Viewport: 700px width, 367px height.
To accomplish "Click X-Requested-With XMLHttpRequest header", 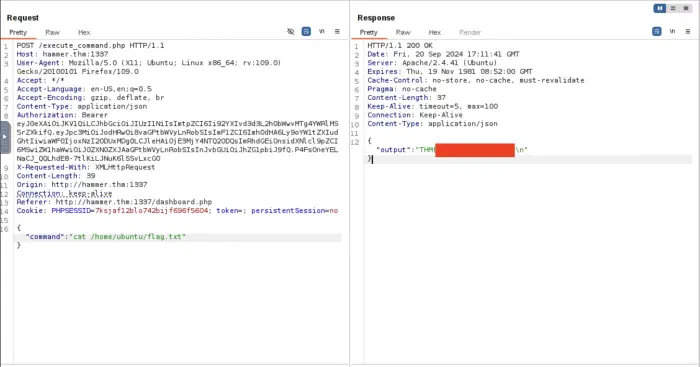I will (86, 167).
